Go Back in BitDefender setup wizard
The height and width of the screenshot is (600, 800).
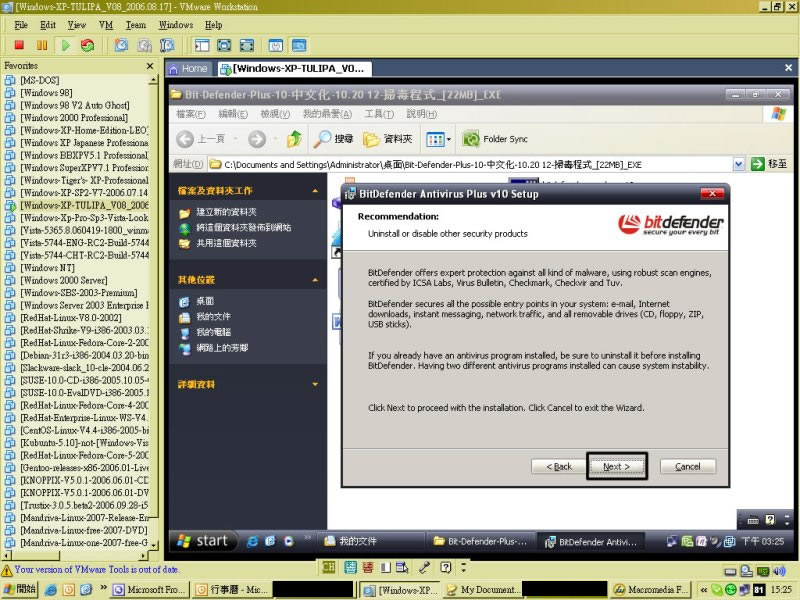(558, 466)
